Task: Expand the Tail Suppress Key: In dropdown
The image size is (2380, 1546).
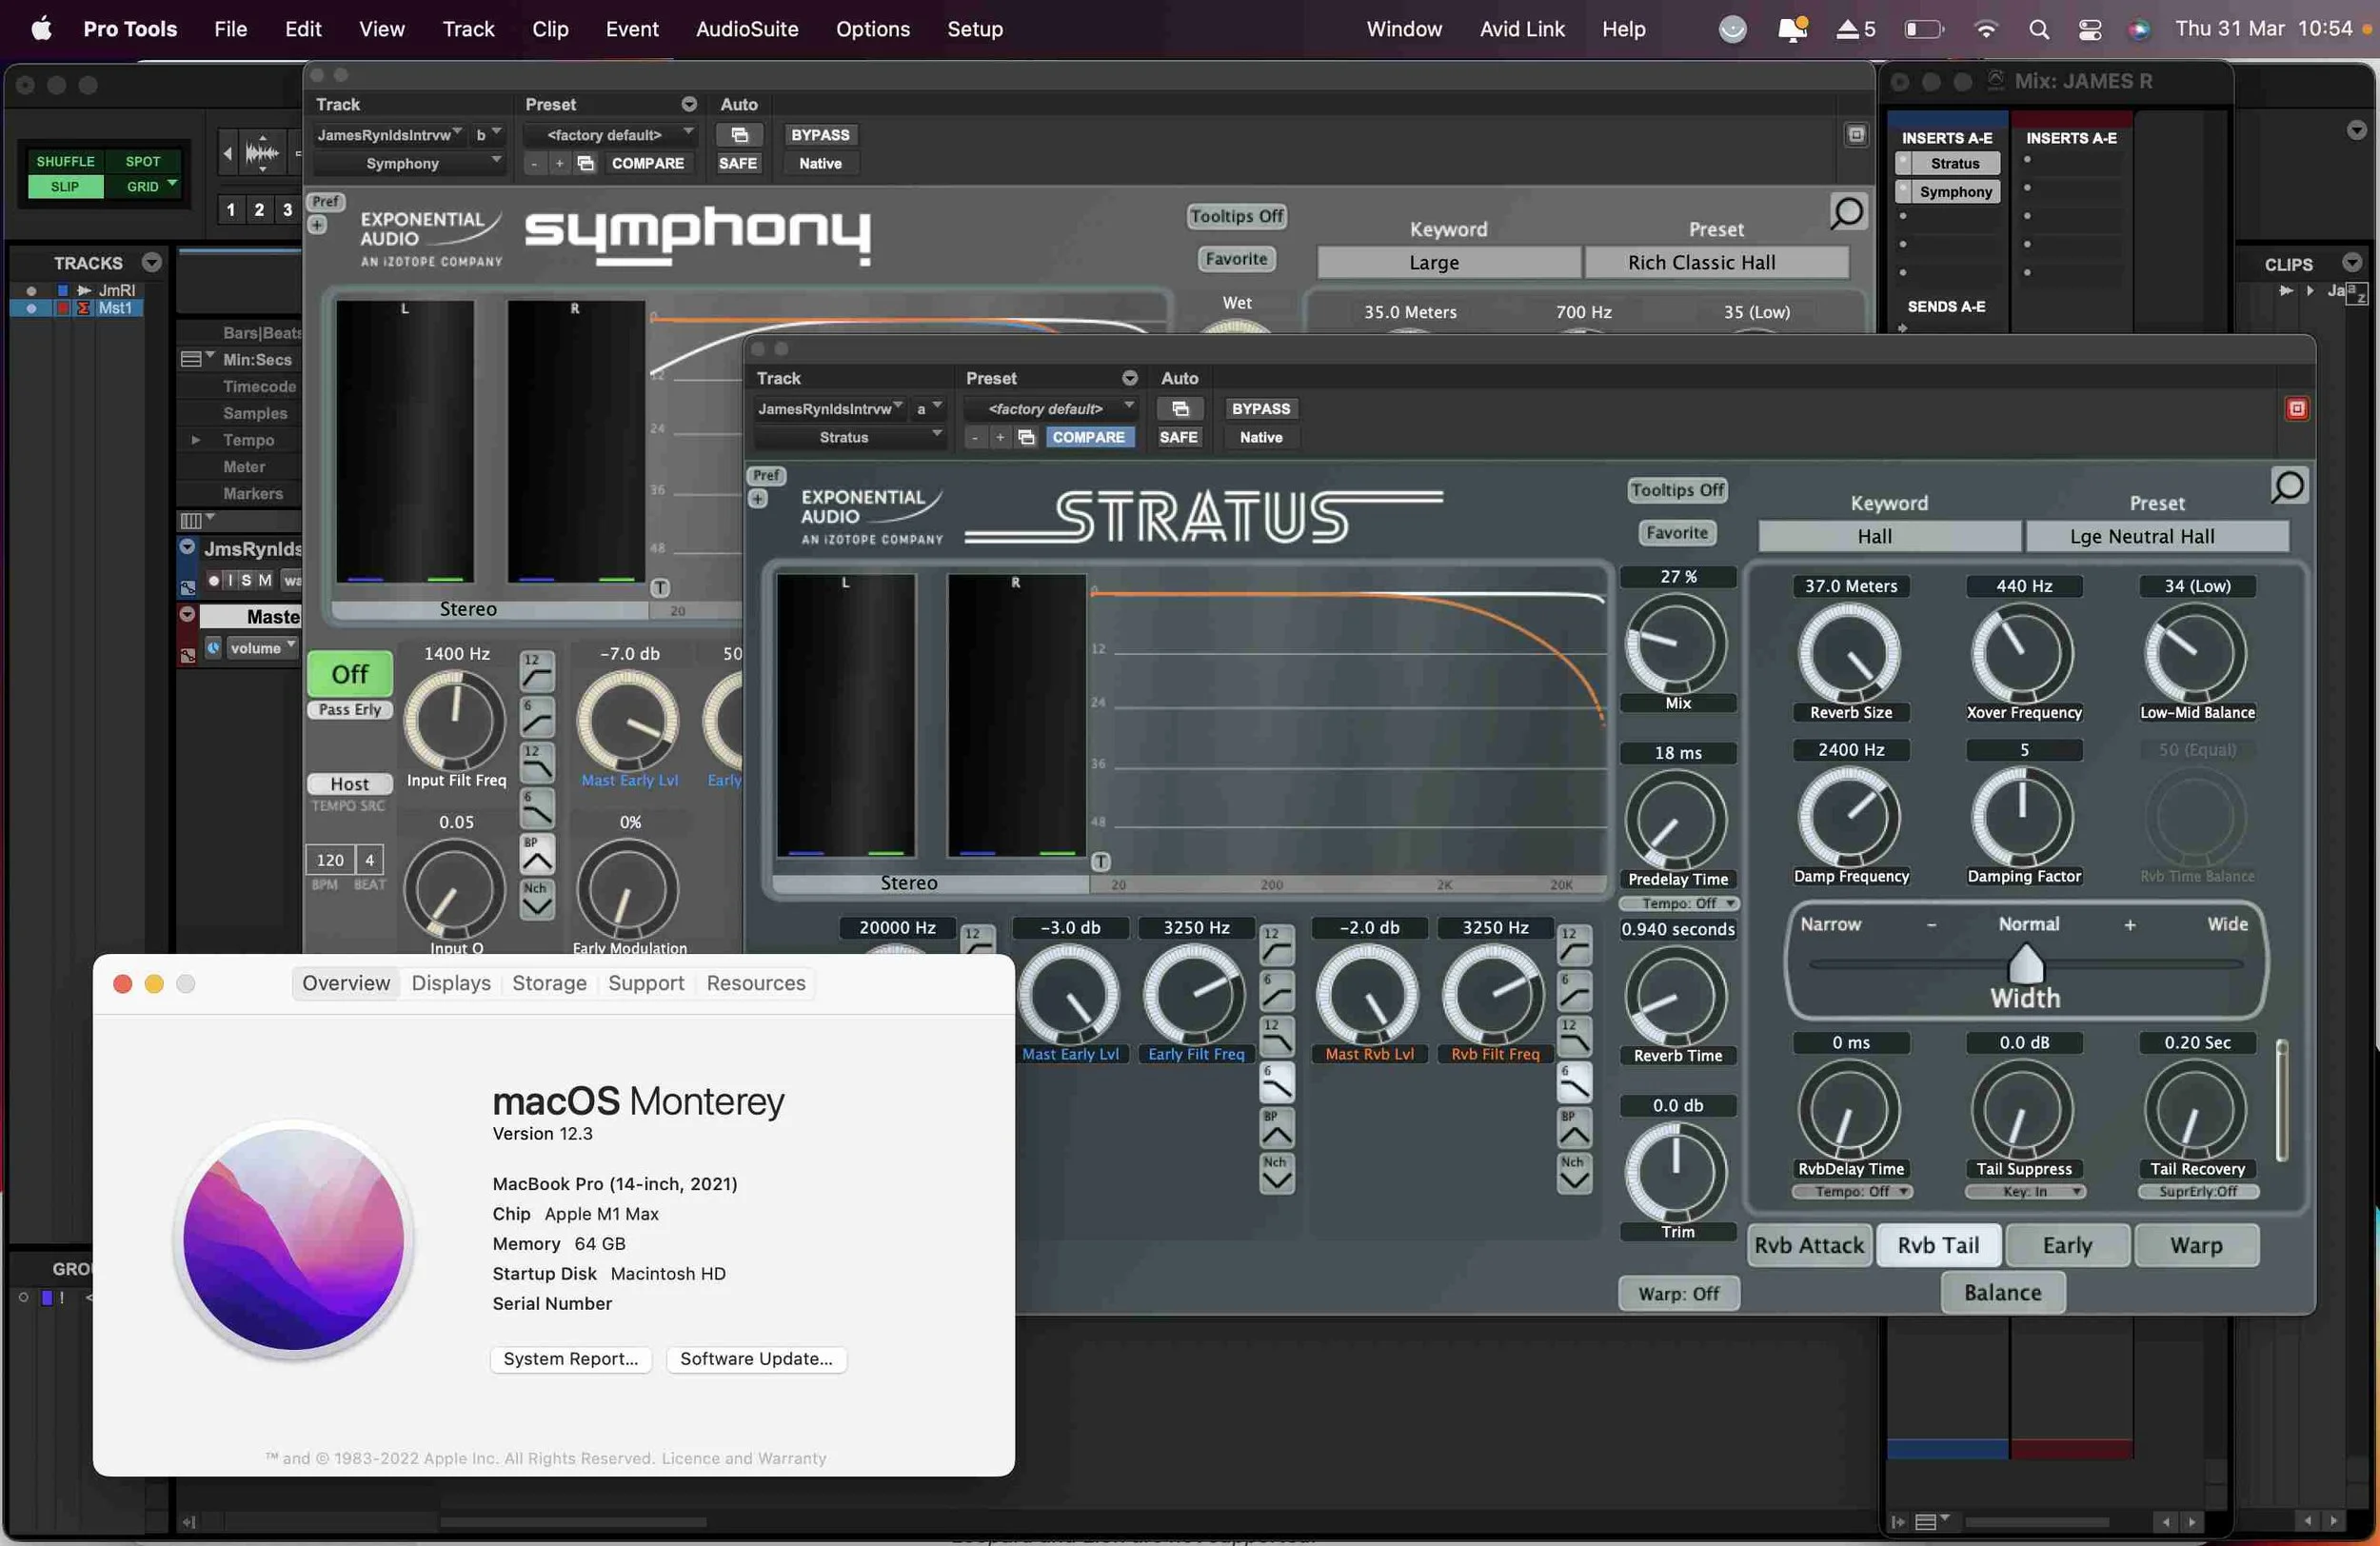Action: (x=2025, y=1191)
